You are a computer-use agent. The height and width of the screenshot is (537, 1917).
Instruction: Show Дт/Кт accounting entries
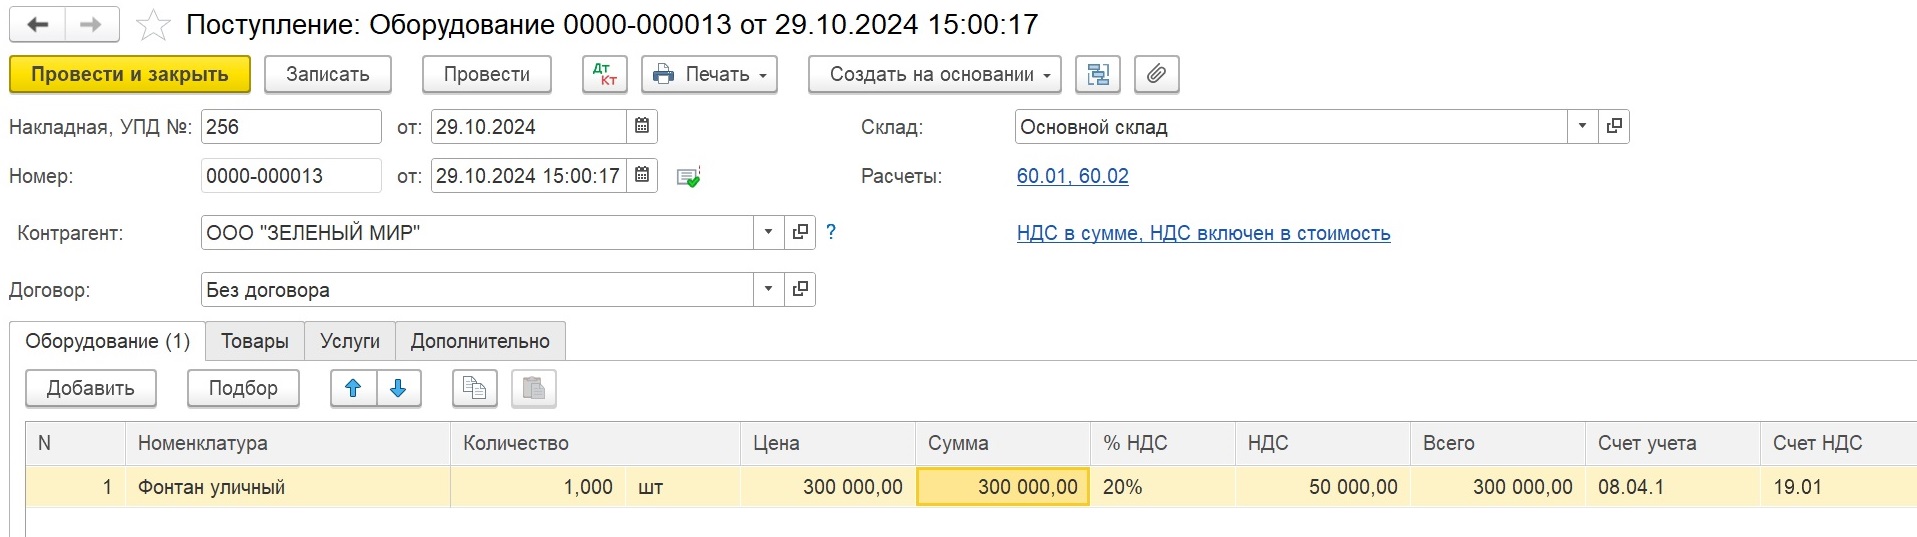pyautogui.click(x=604, y=74)
